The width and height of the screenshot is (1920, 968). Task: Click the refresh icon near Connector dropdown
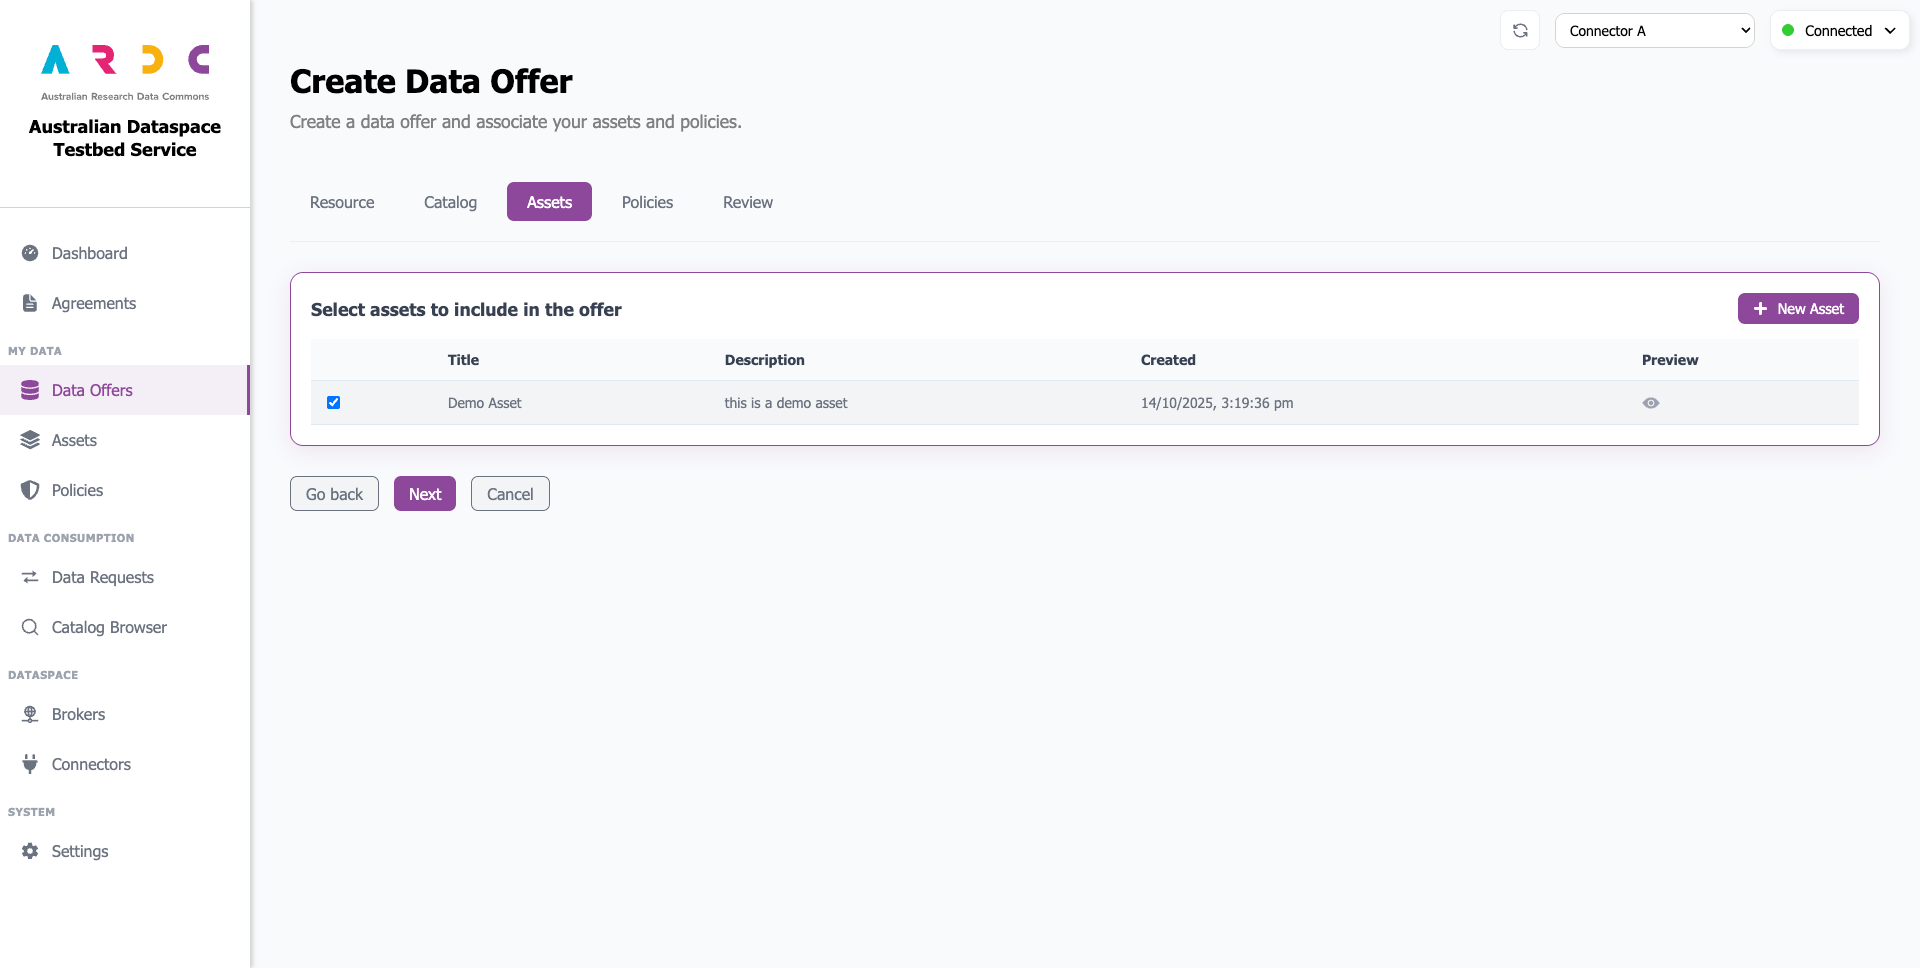pyautogui.click(x=1520, y=31)
